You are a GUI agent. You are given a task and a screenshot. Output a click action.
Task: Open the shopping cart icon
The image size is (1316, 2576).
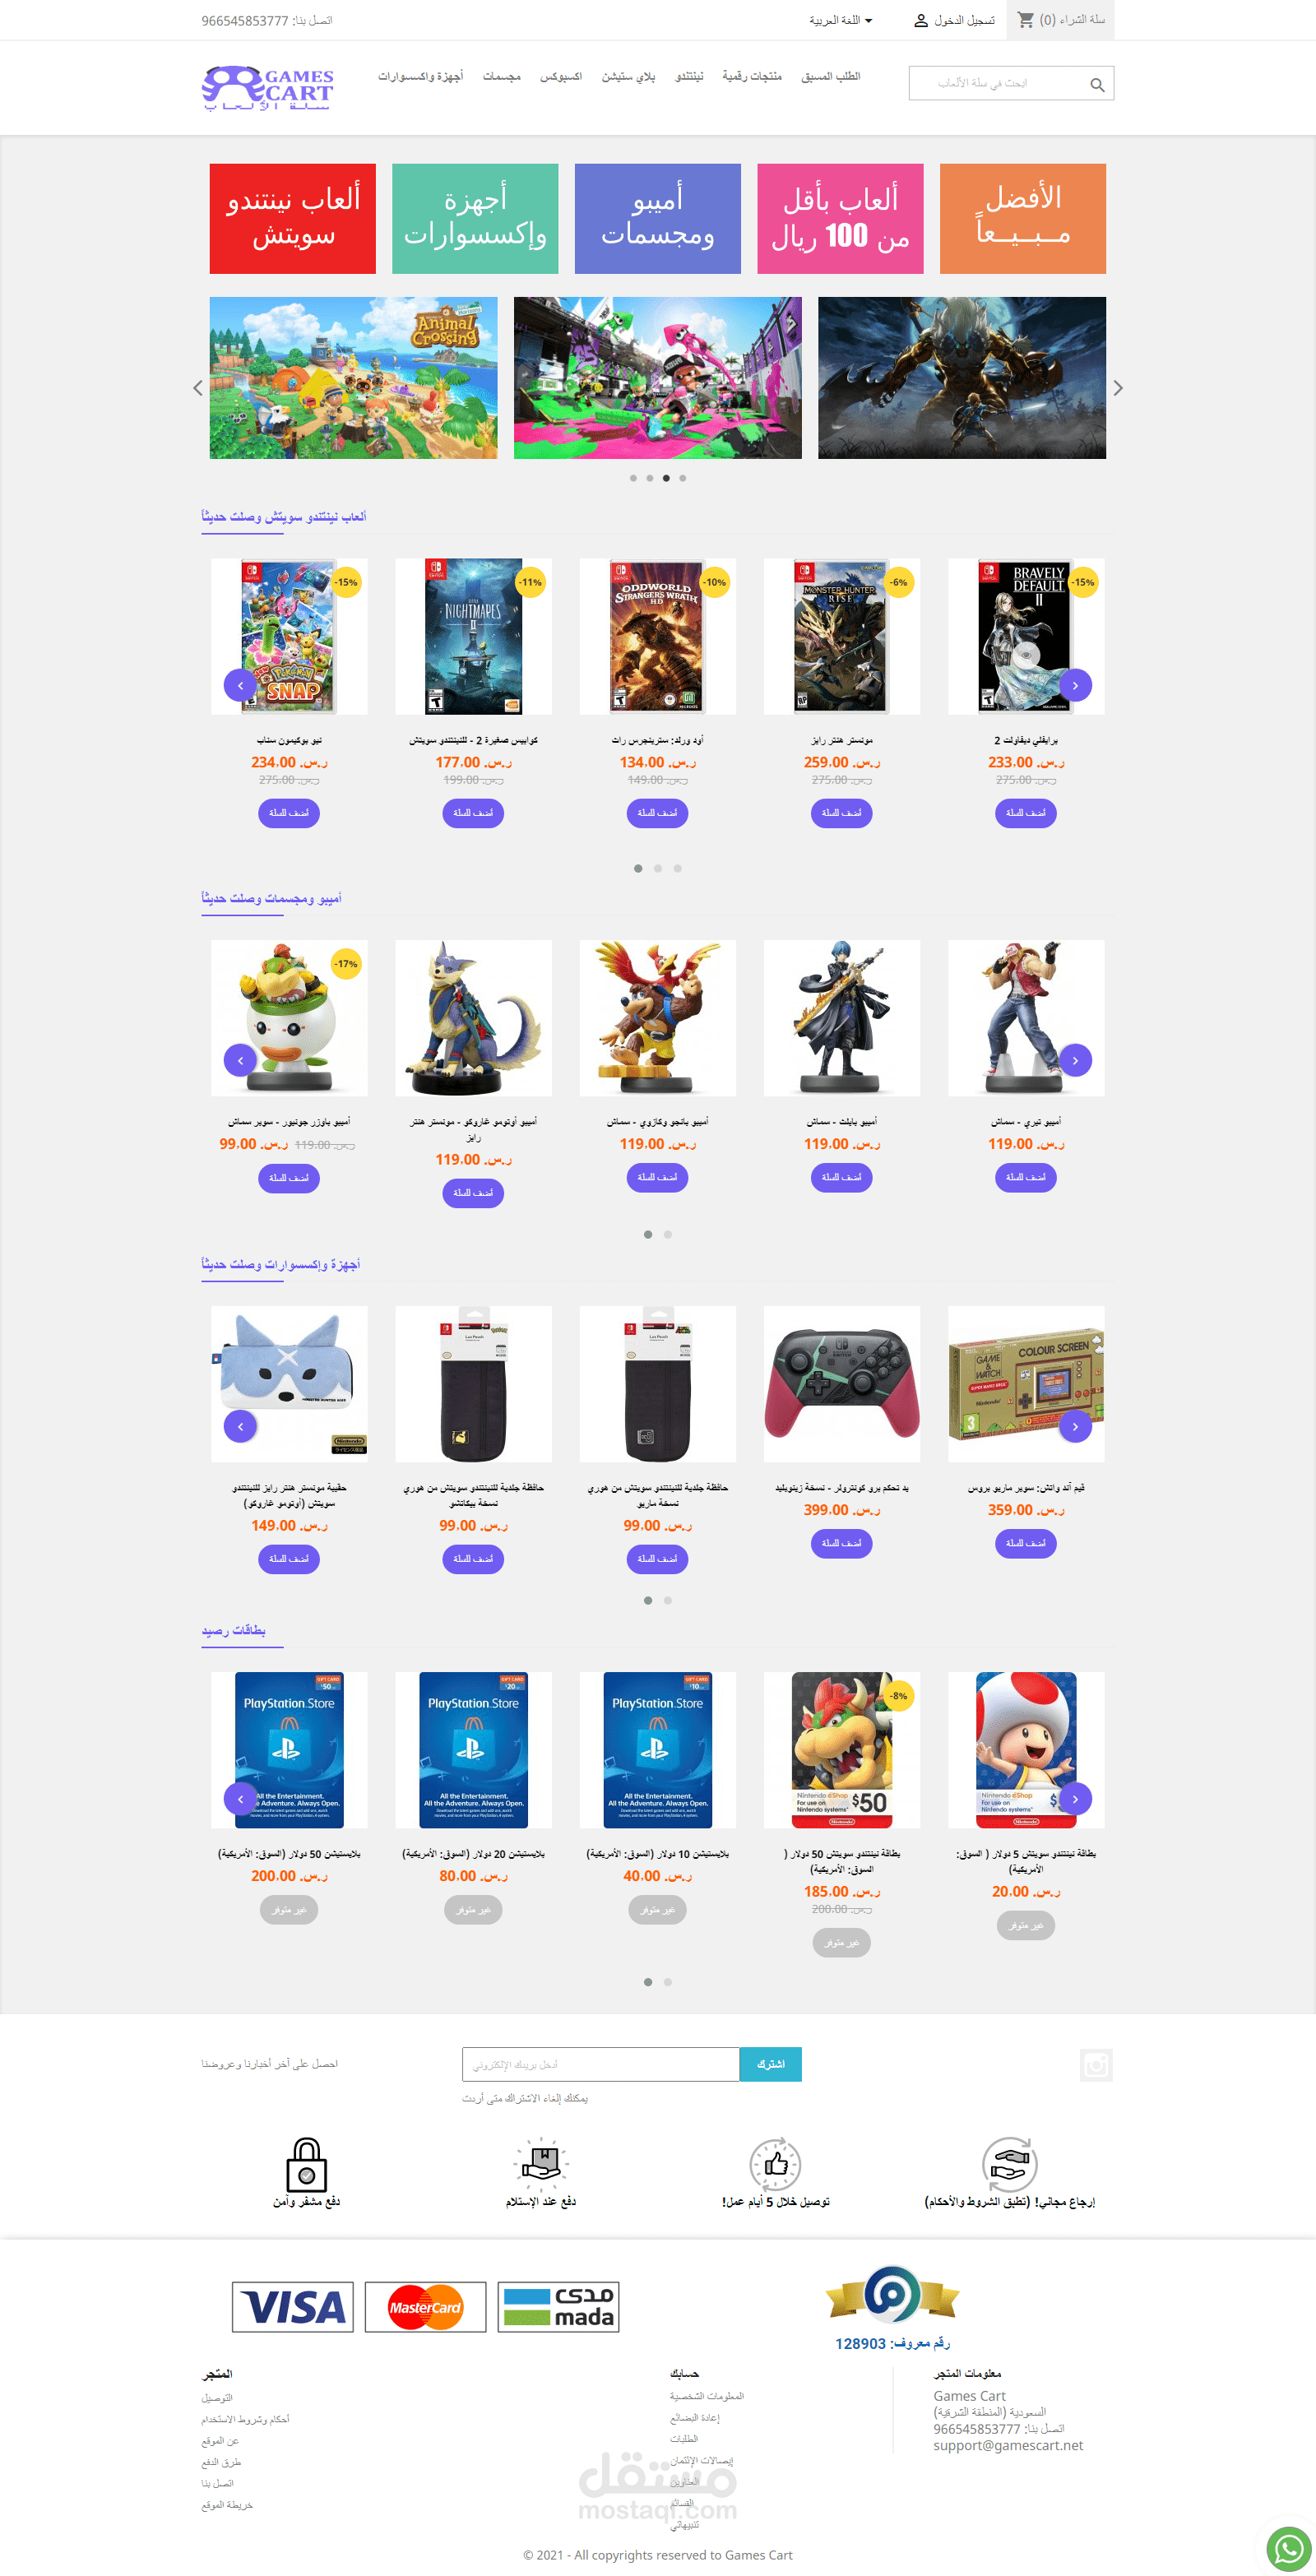1026,20
